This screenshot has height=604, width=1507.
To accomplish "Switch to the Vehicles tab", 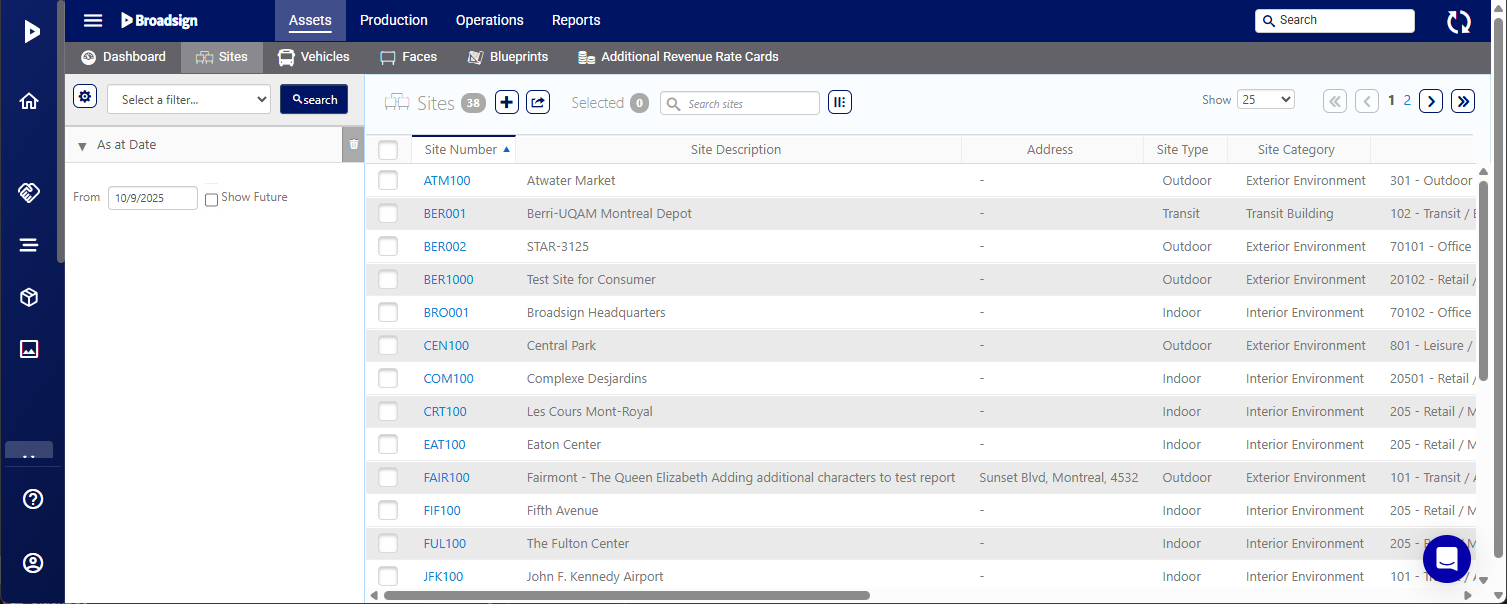I will pos(314,57).
